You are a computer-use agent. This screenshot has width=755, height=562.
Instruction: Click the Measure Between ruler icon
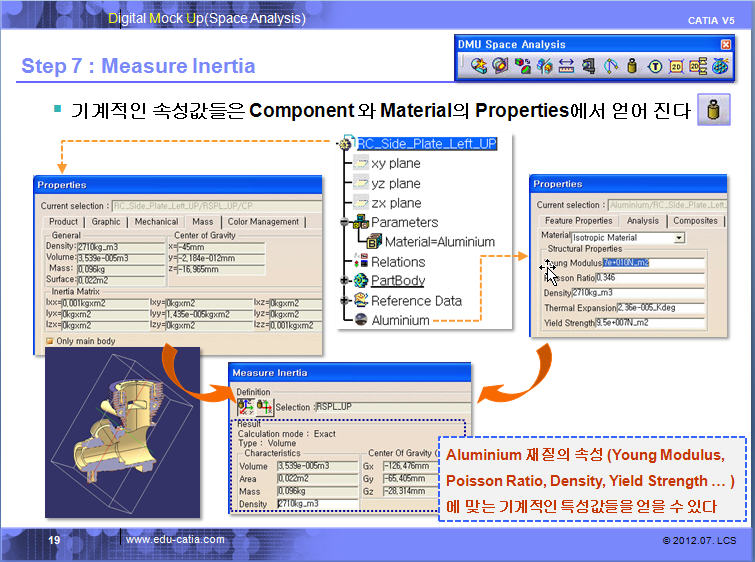(566, 66)
